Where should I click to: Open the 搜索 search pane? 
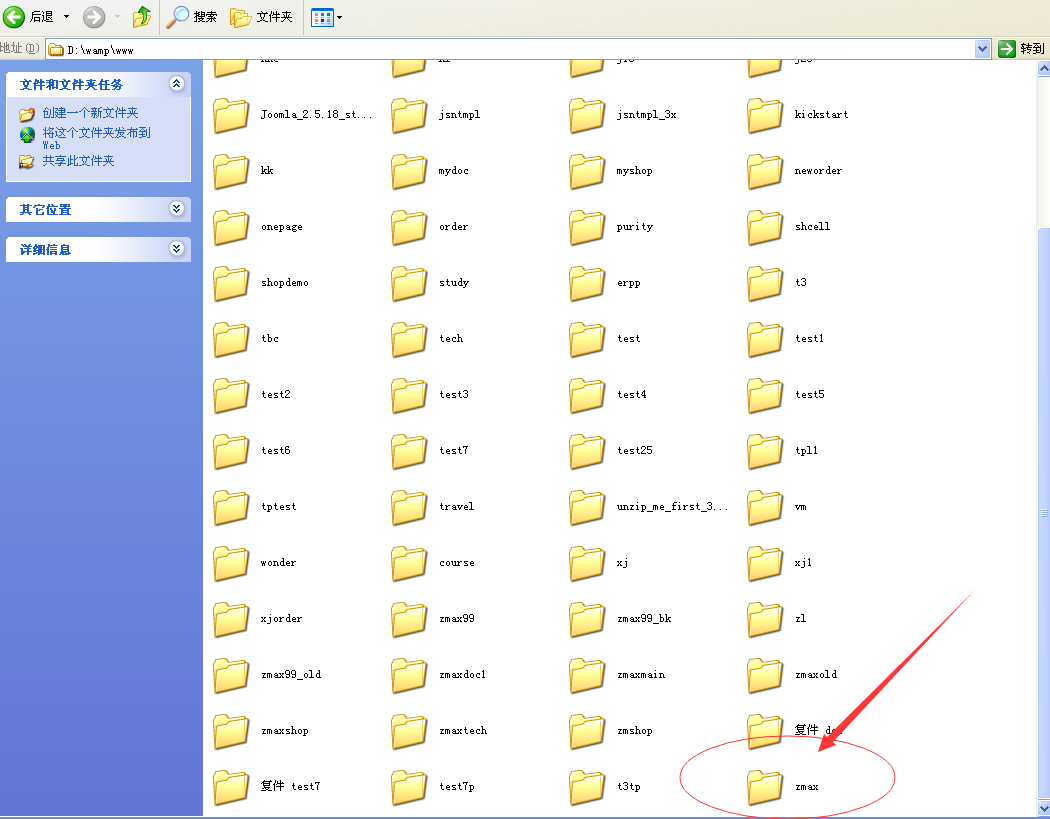[192, 17]
